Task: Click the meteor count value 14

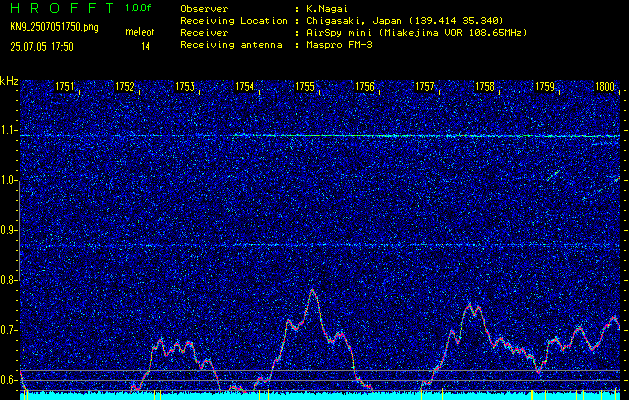Action: (145, 47)
